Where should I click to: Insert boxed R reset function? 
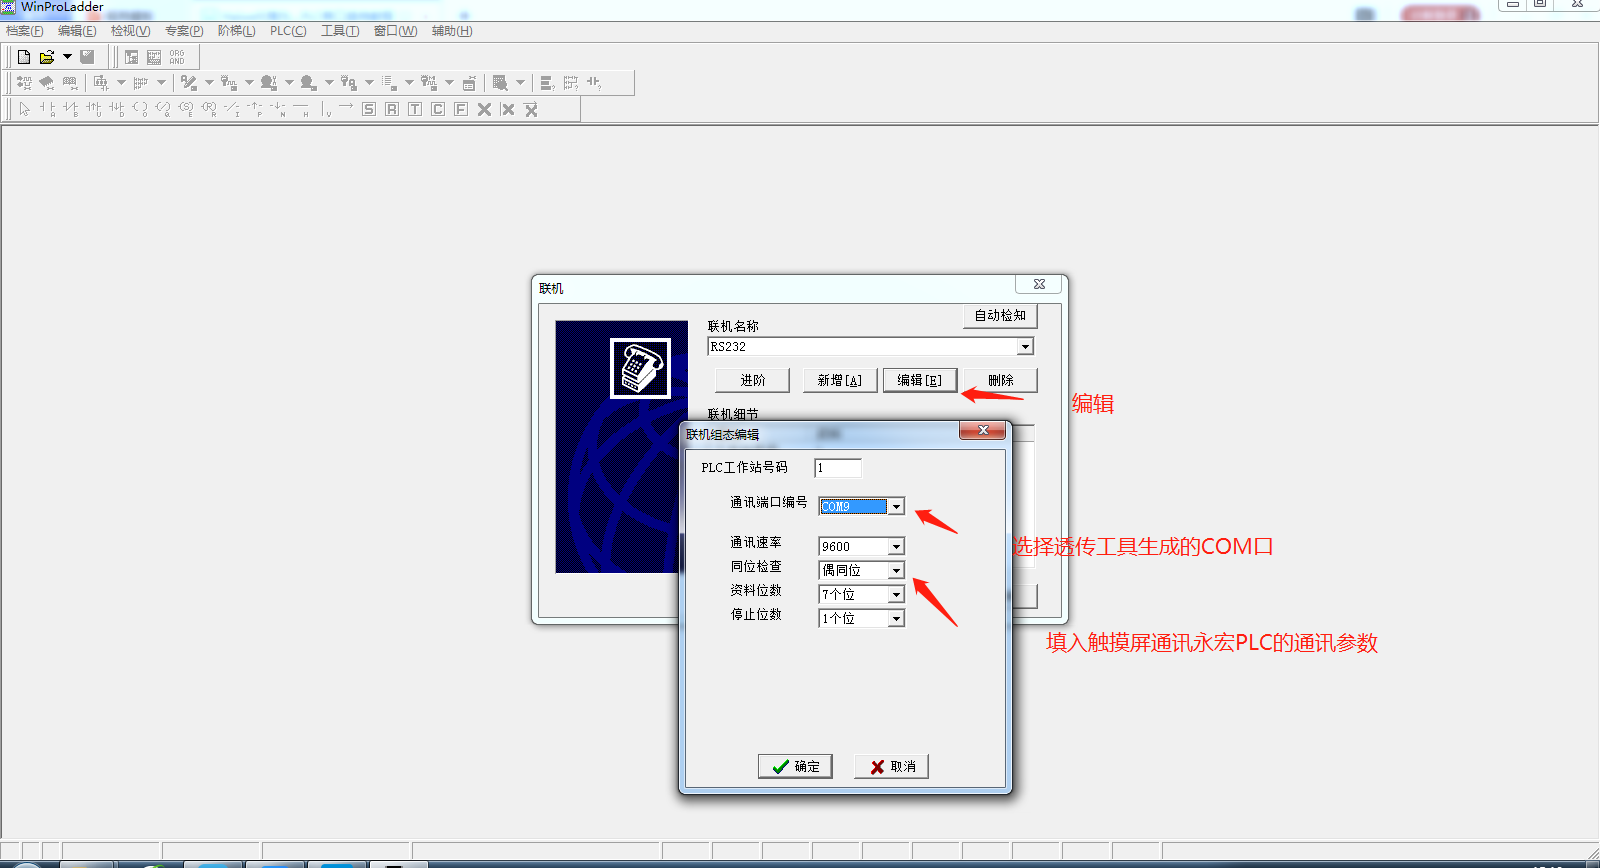392,109
